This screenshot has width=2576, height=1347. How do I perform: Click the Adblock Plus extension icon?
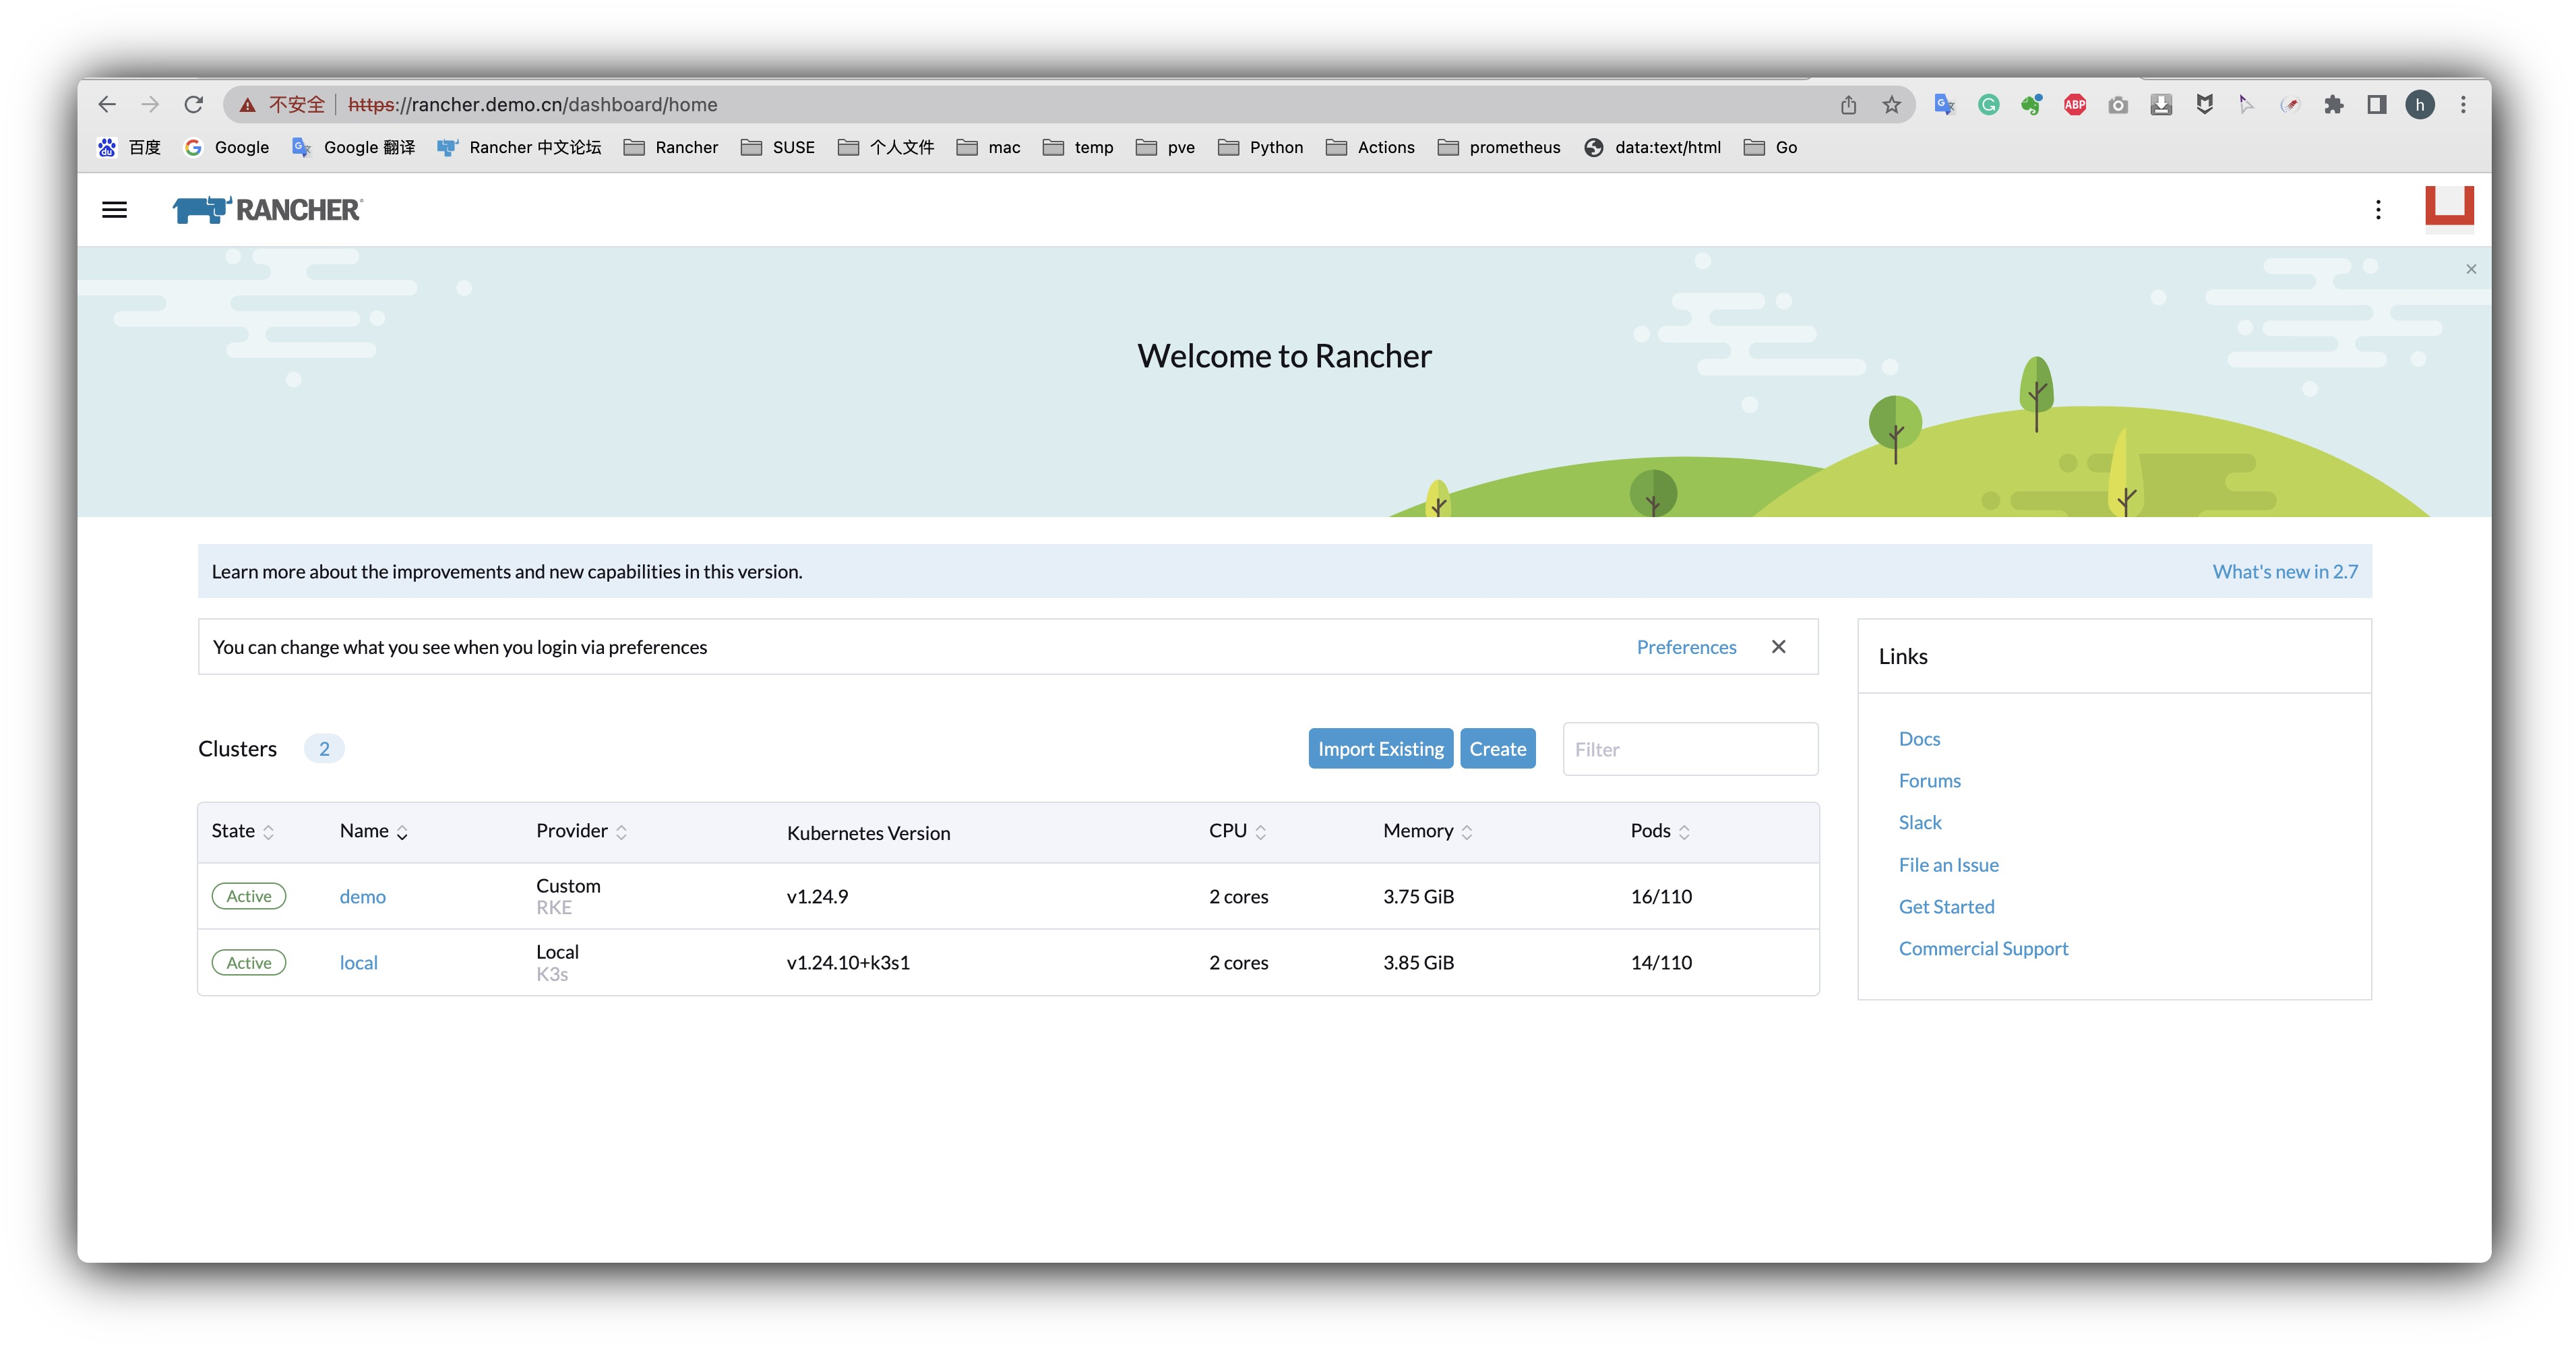pyautogui.click(x=2075, y=105)
